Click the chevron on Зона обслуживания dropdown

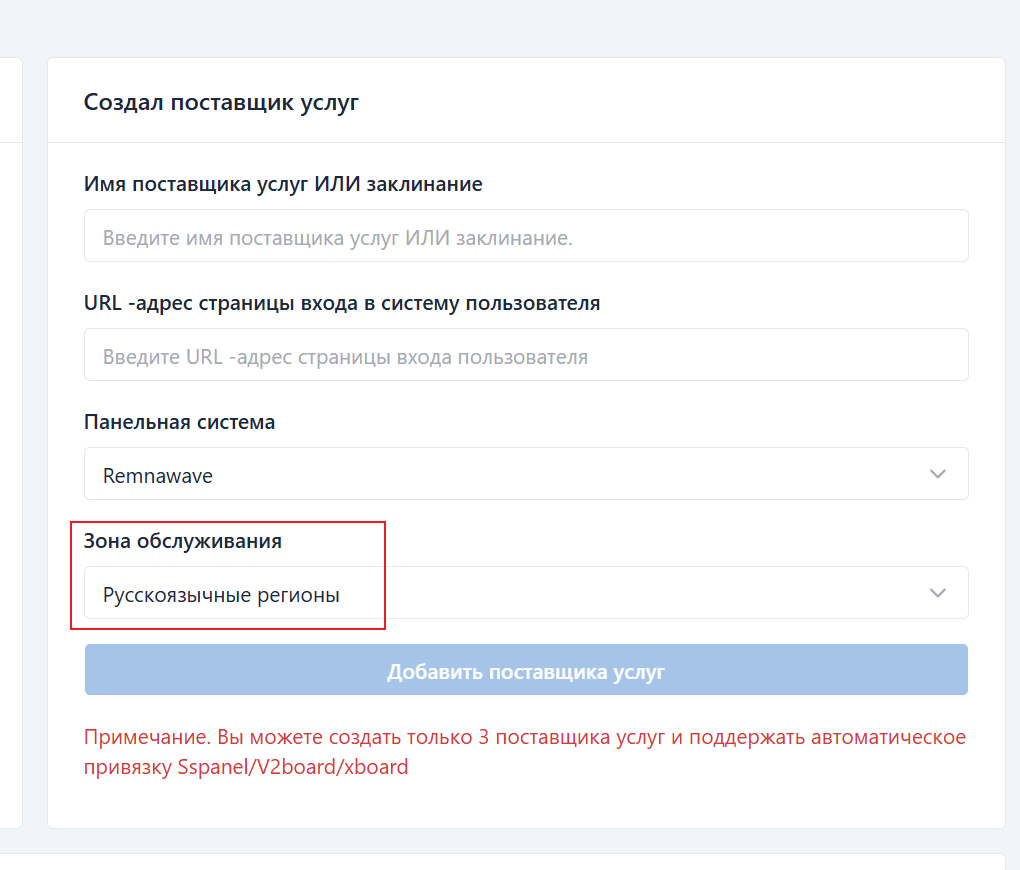938,592
